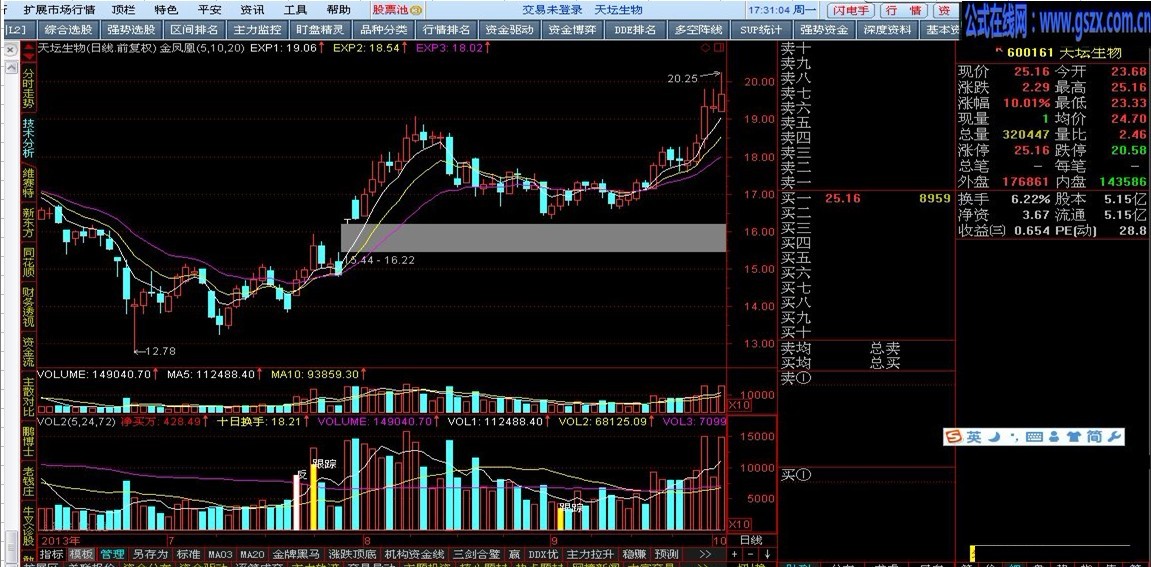Switch to 技术分析 sidebar tab
Viewport: 1151px width, 567px height.
tap(28, 137)
